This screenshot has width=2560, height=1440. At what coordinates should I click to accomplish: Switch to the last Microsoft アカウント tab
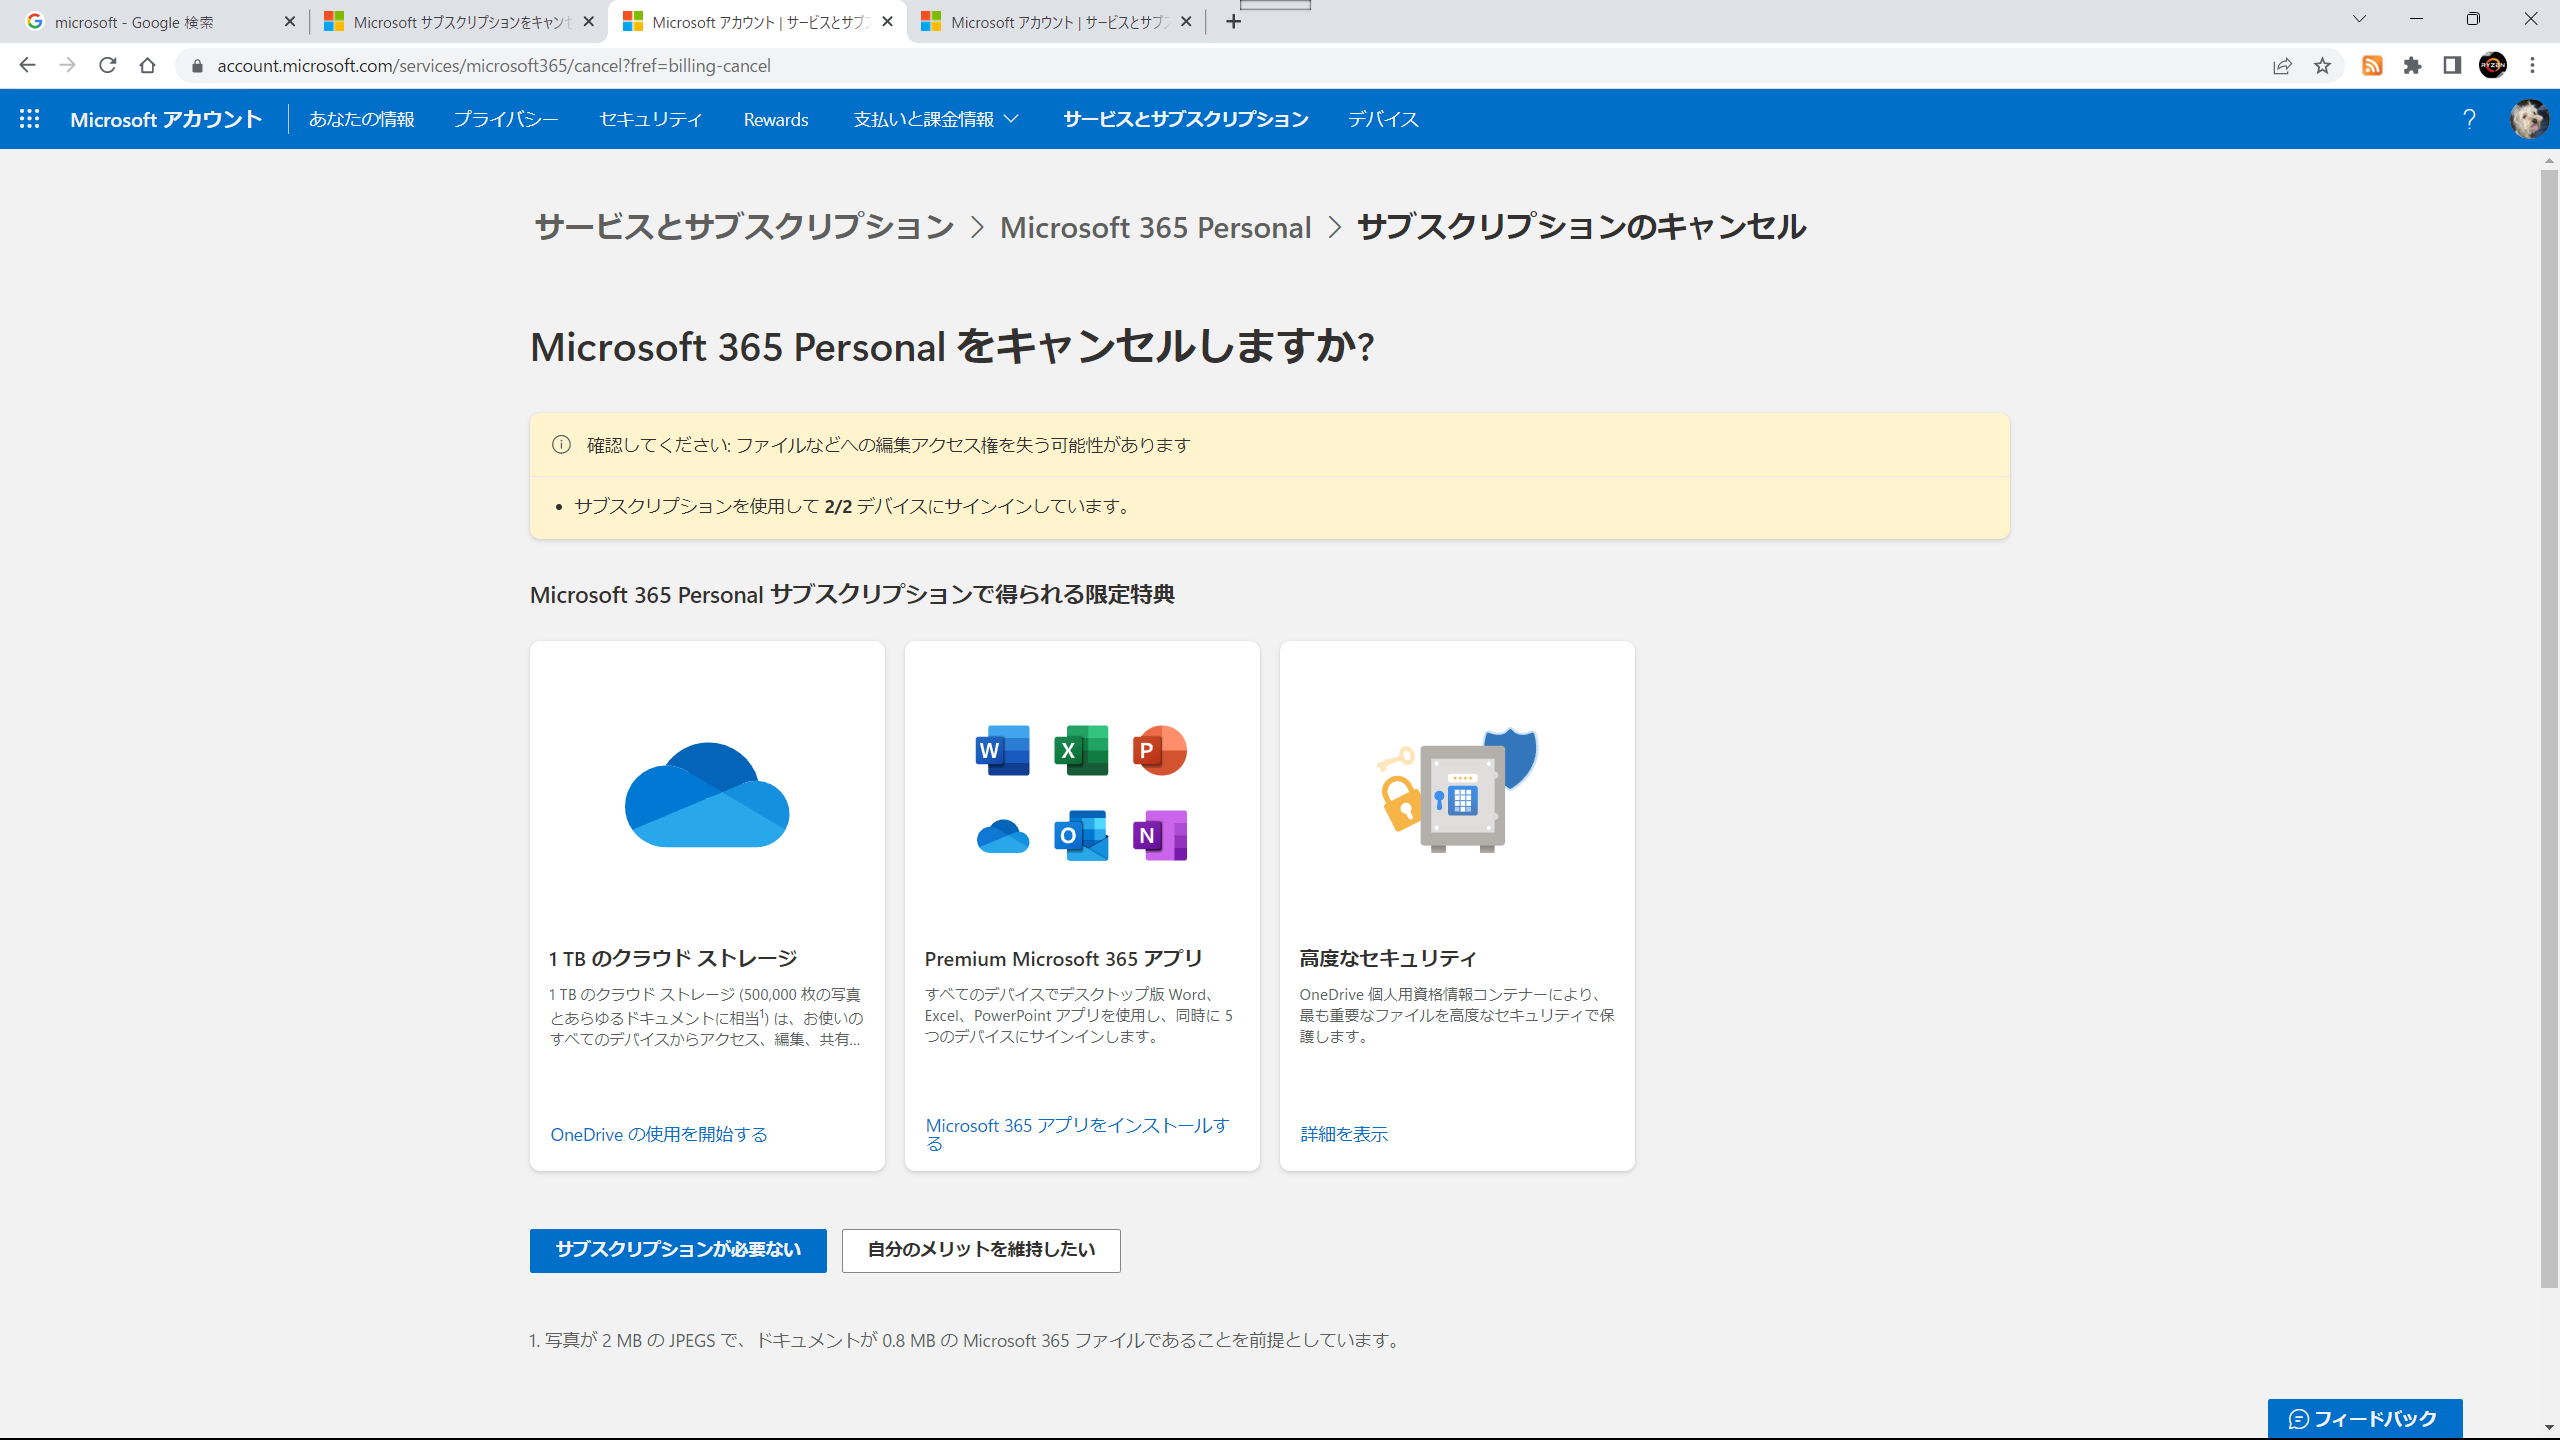pos(1056,21)
